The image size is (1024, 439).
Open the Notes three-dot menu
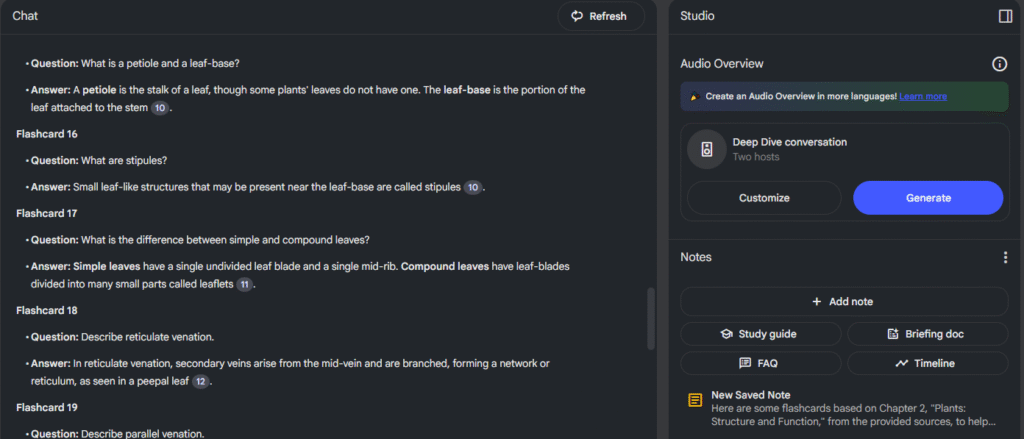[x=1005, y=257]
